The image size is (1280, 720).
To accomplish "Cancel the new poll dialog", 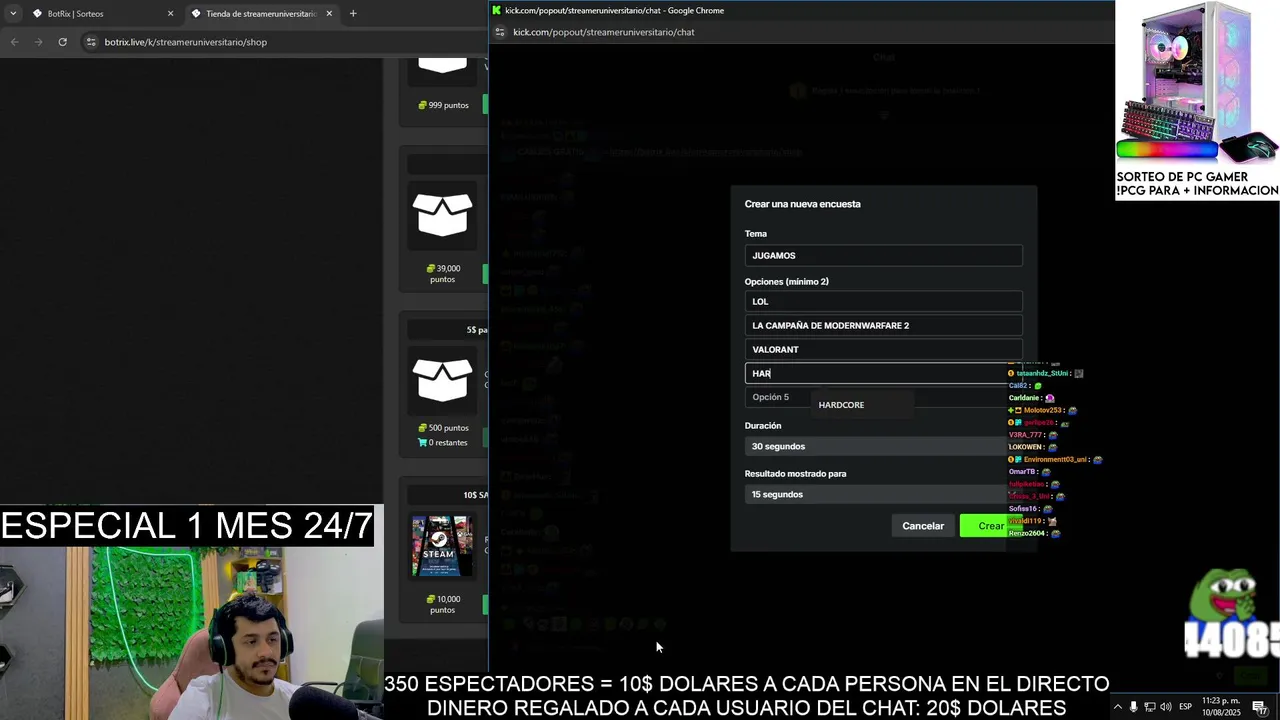I will click(923, 526).
